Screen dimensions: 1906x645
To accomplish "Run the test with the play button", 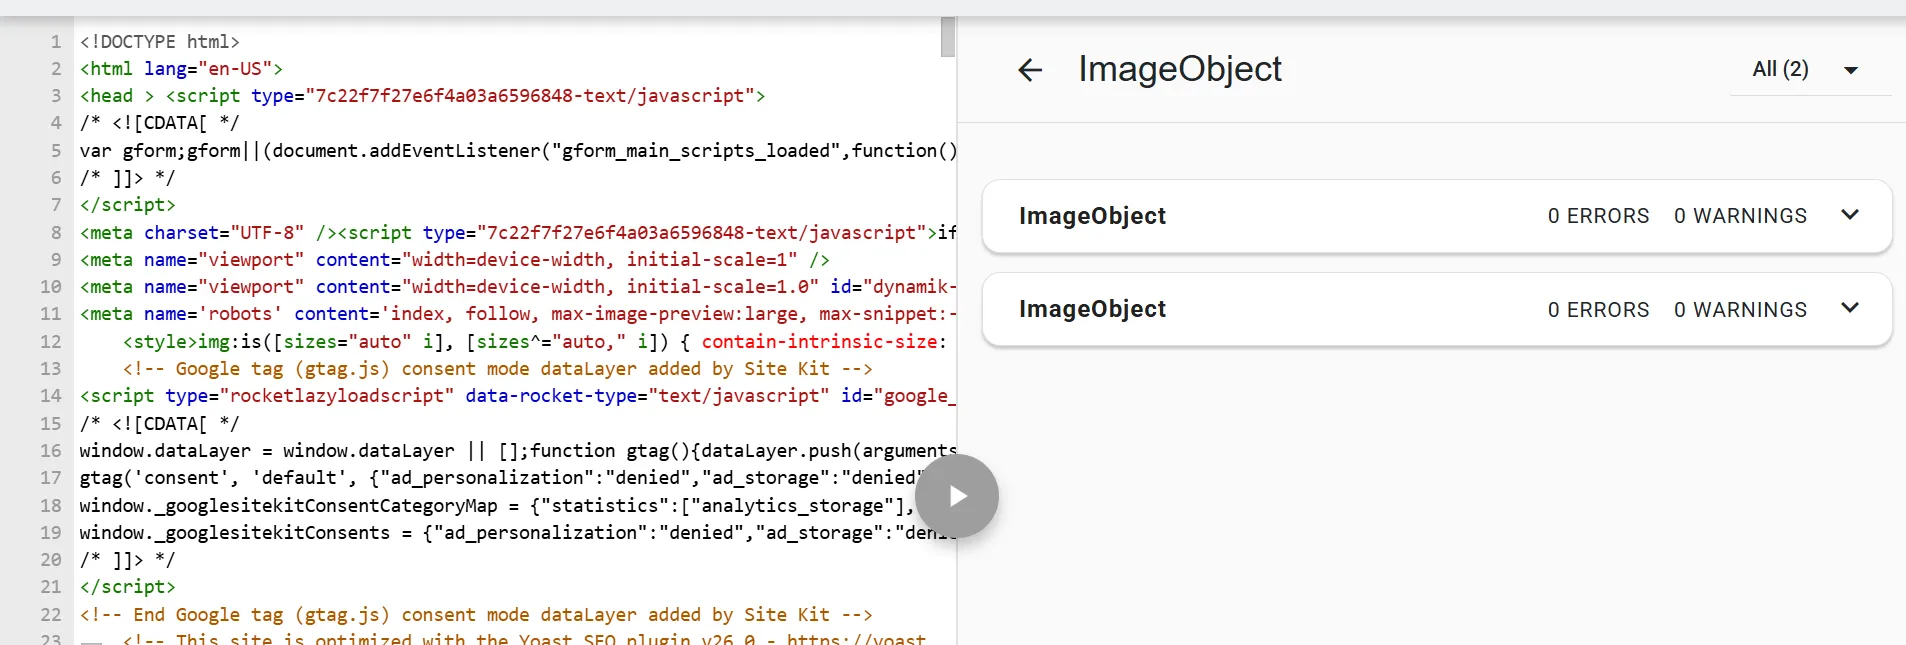I will 957,496.
